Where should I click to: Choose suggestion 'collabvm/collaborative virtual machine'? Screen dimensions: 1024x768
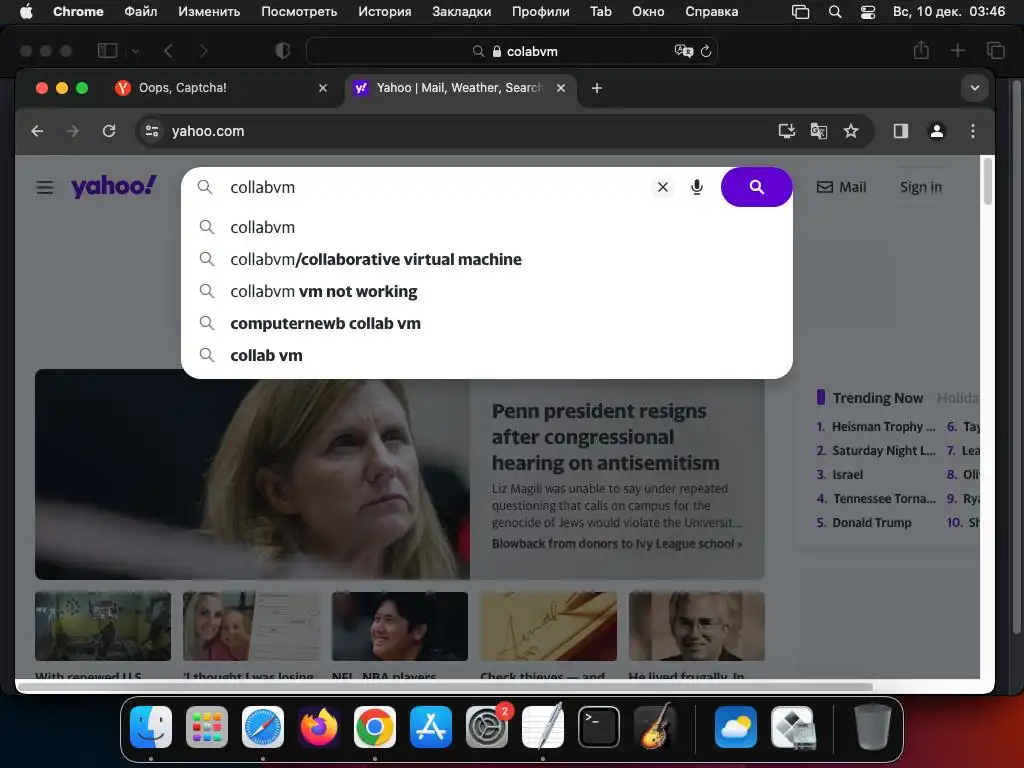pyautogui.click(x=487, y=259)
